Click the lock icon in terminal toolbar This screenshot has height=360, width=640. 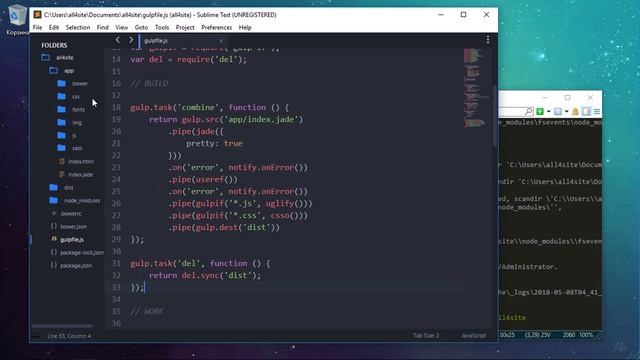pos(575,111)
